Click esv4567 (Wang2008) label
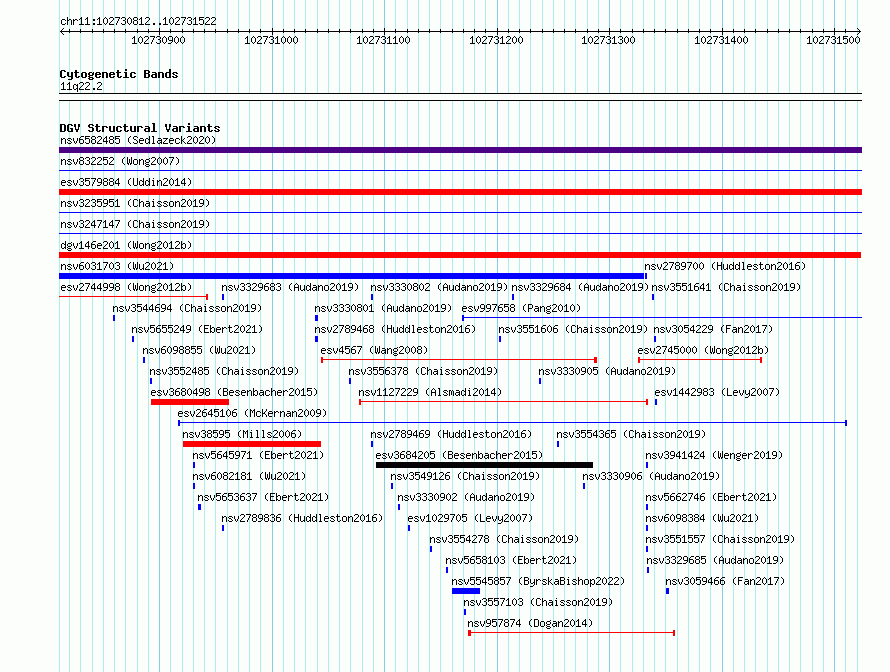Screen dimensions: 890x672 coord(374,350)
